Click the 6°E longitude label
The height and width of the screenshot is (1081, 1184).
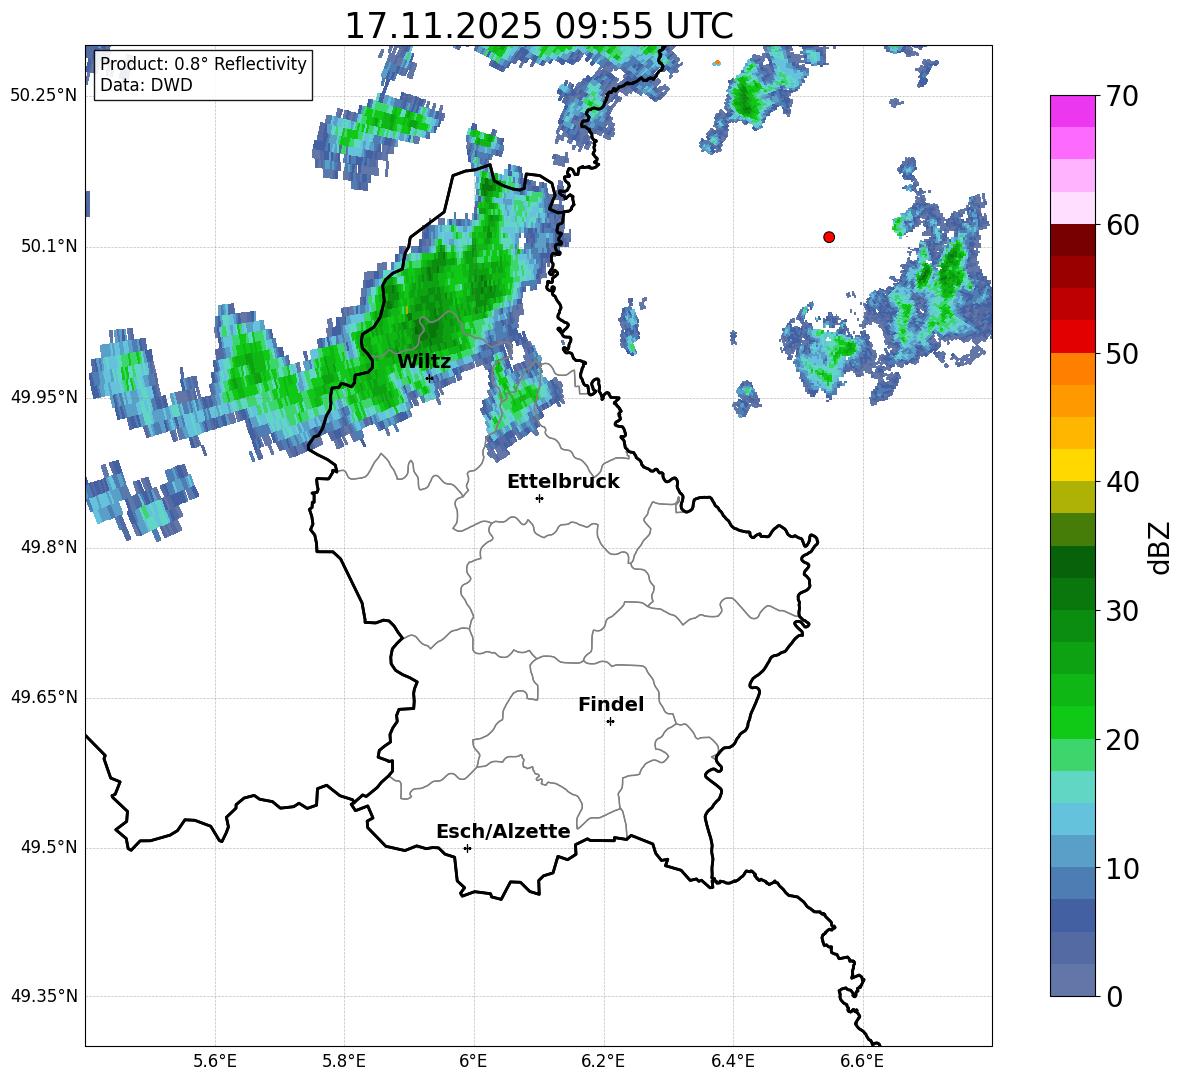(x=473, y=1061)
